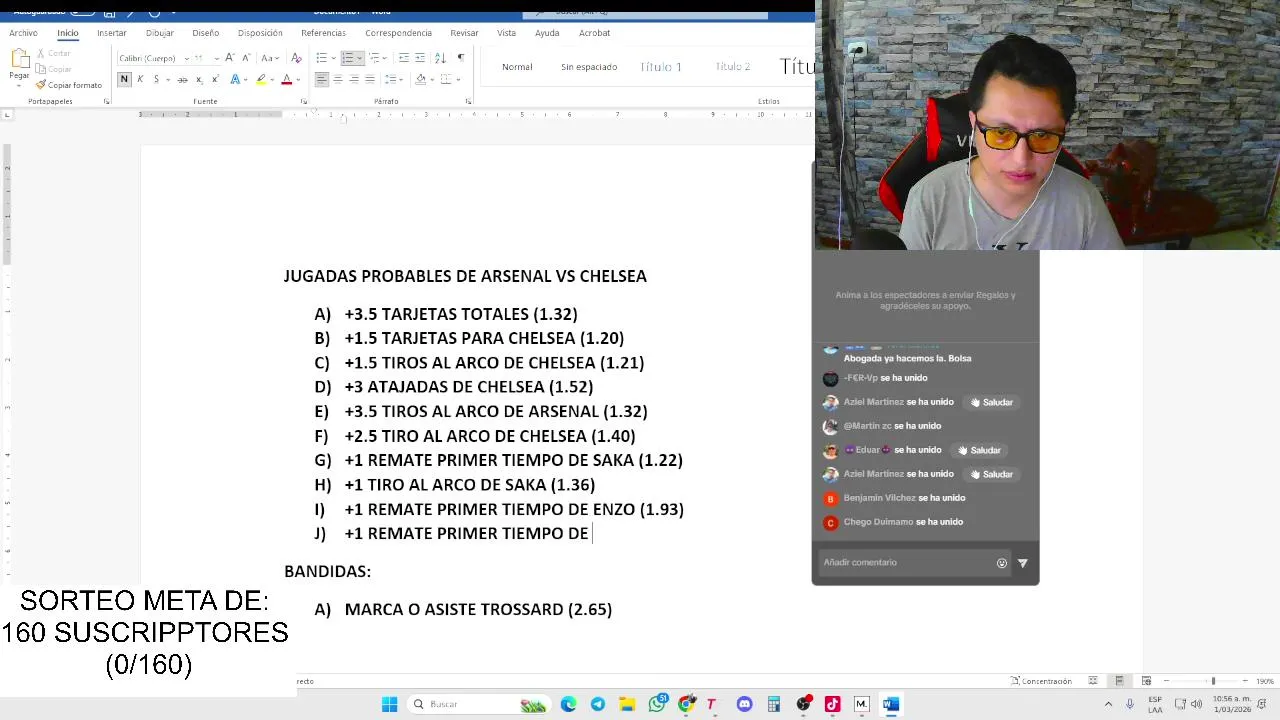Toggle strikethrough text formatting

[182, 79]
